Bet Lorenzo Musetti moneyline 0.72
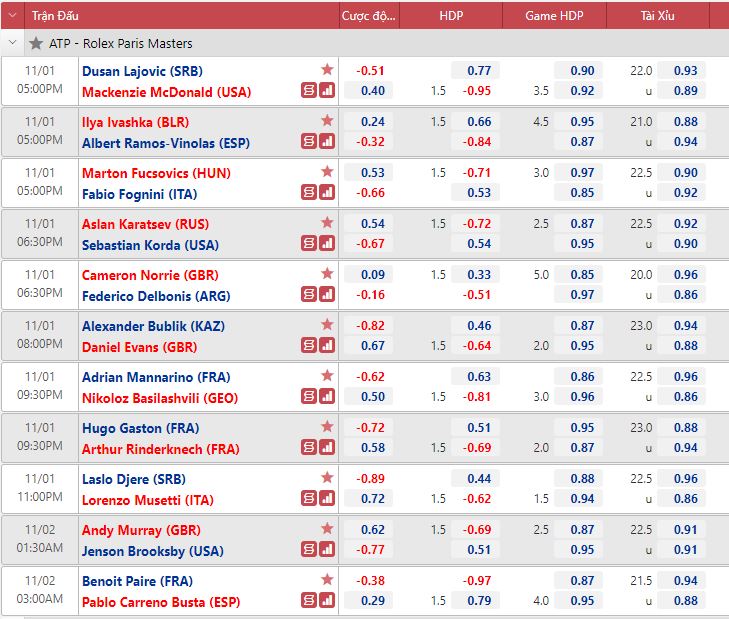This screenshot has width=729, height=619. tap(369, 499)
